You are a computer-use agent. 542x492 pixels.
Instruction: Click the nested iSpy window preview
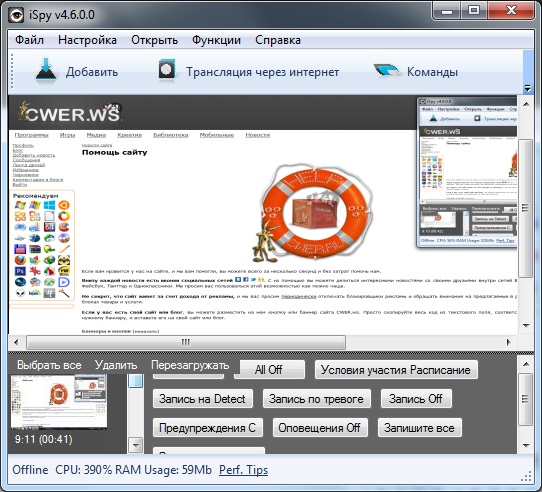pyautogui.click(x=467, y=172)
